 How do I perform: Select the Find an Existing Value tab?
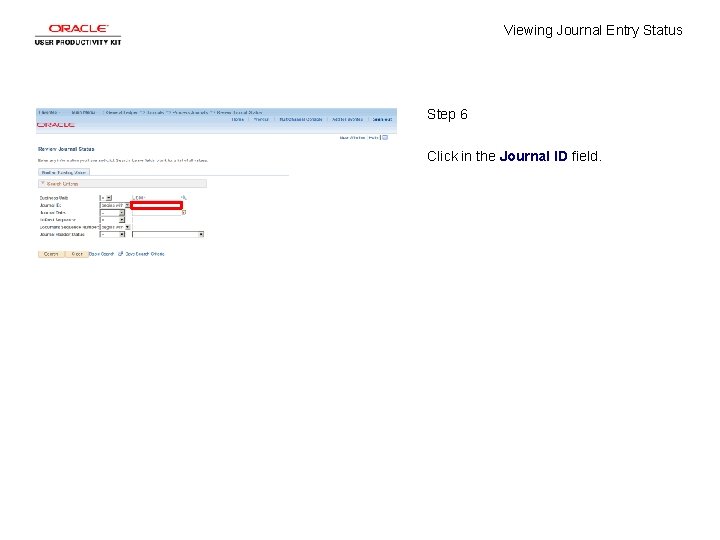tap(64, 172)
